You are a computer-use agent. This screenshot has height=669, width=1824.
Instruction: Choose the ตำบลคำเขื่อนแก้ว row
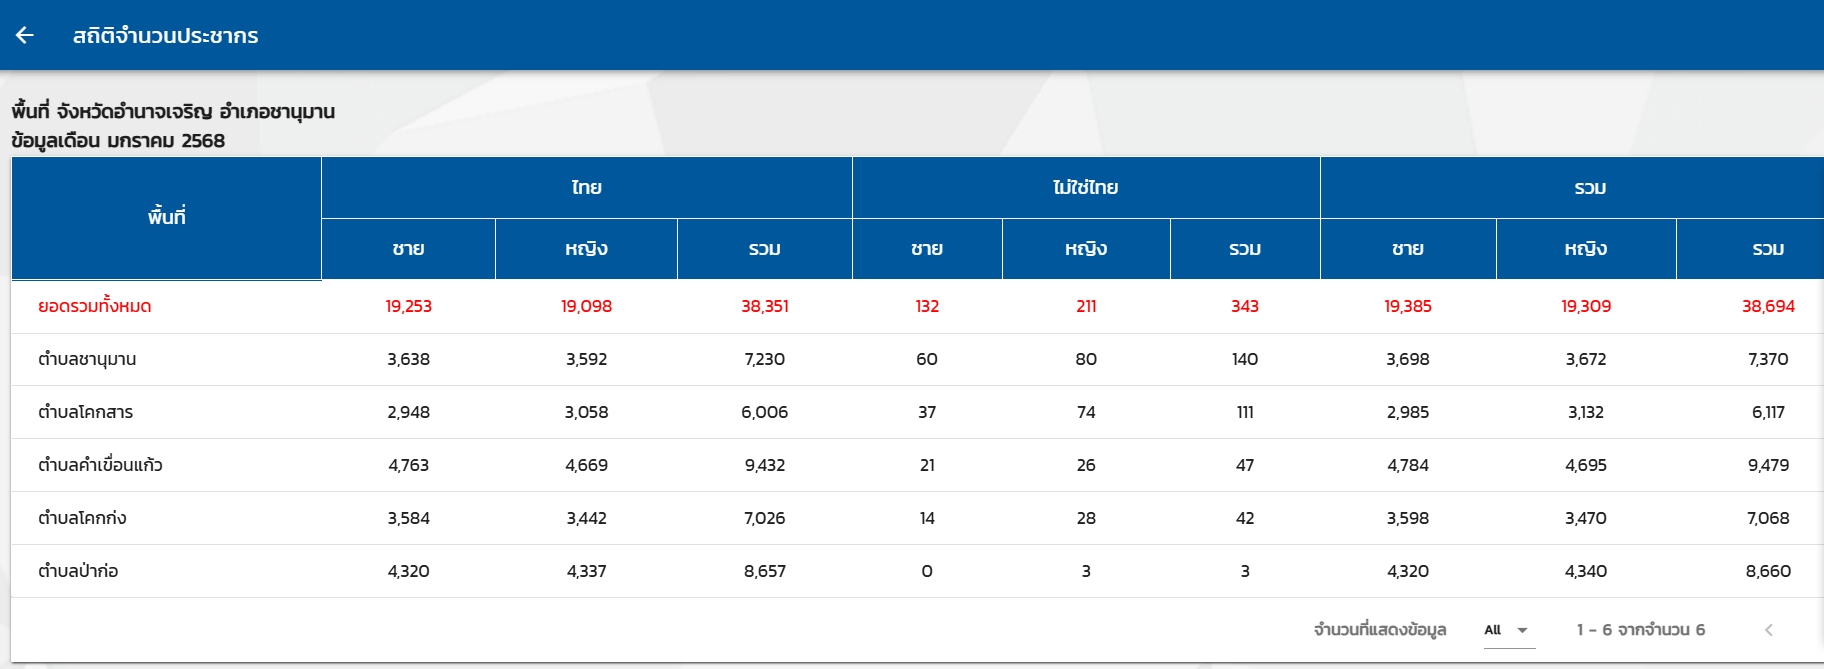click(100, 465)
